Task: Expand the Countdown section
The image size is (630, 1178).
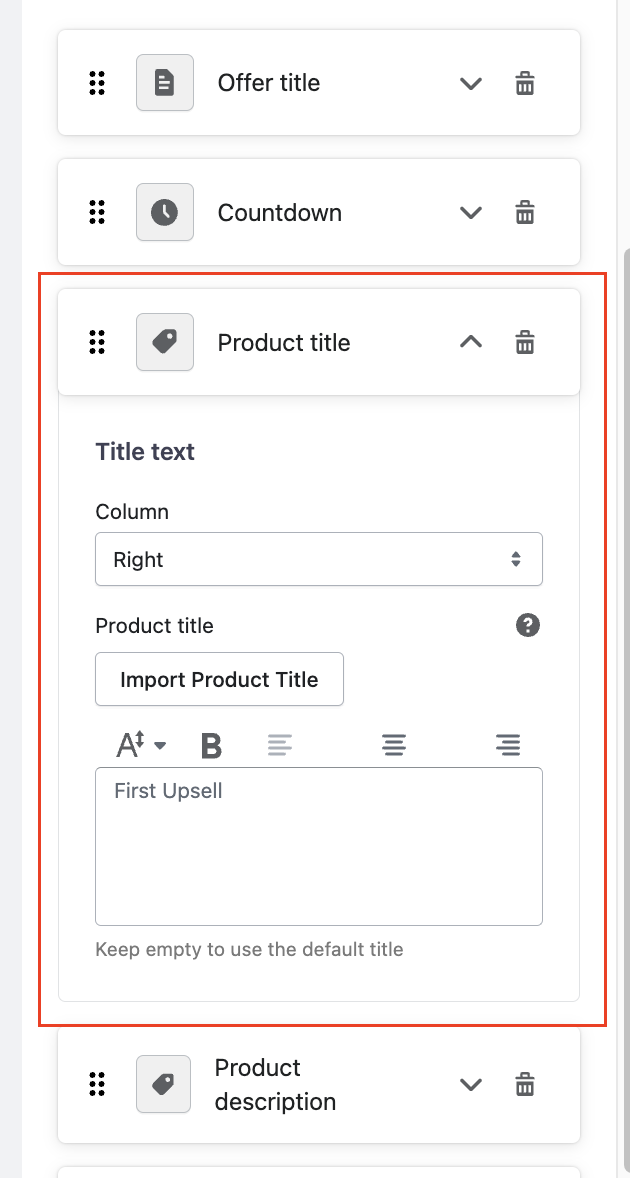Action: (x=470, y=213)
